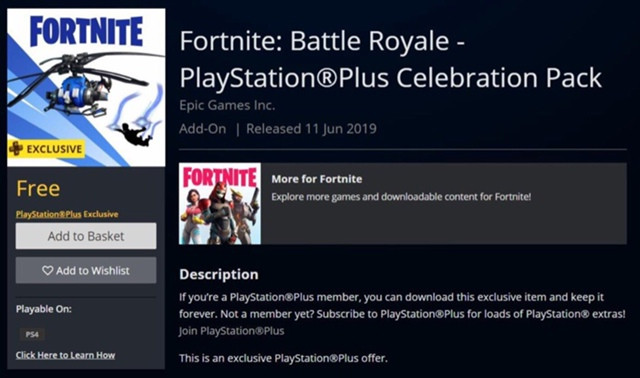Click the heart icon on Add to Wishlist
The height and width of the screenshot is (378, 640).
[x=47, y=270]
